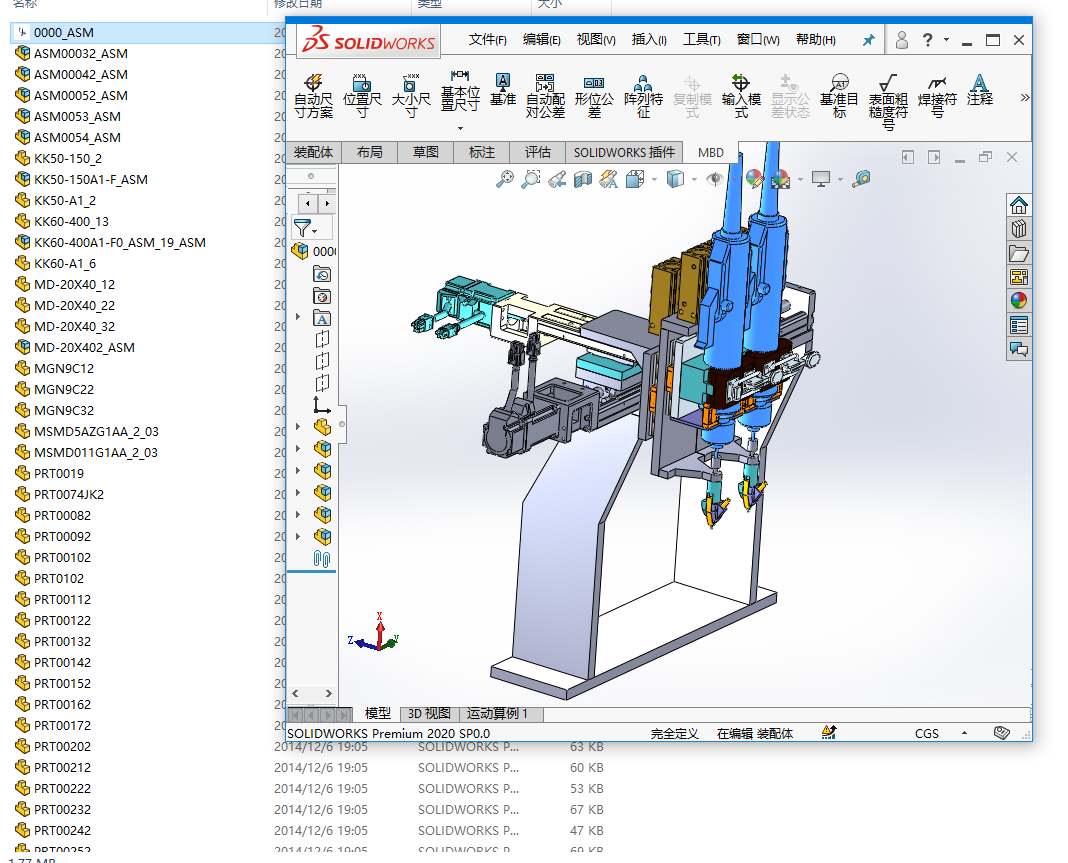Pin the menu bar with pushpin icon

click(868, 40)
